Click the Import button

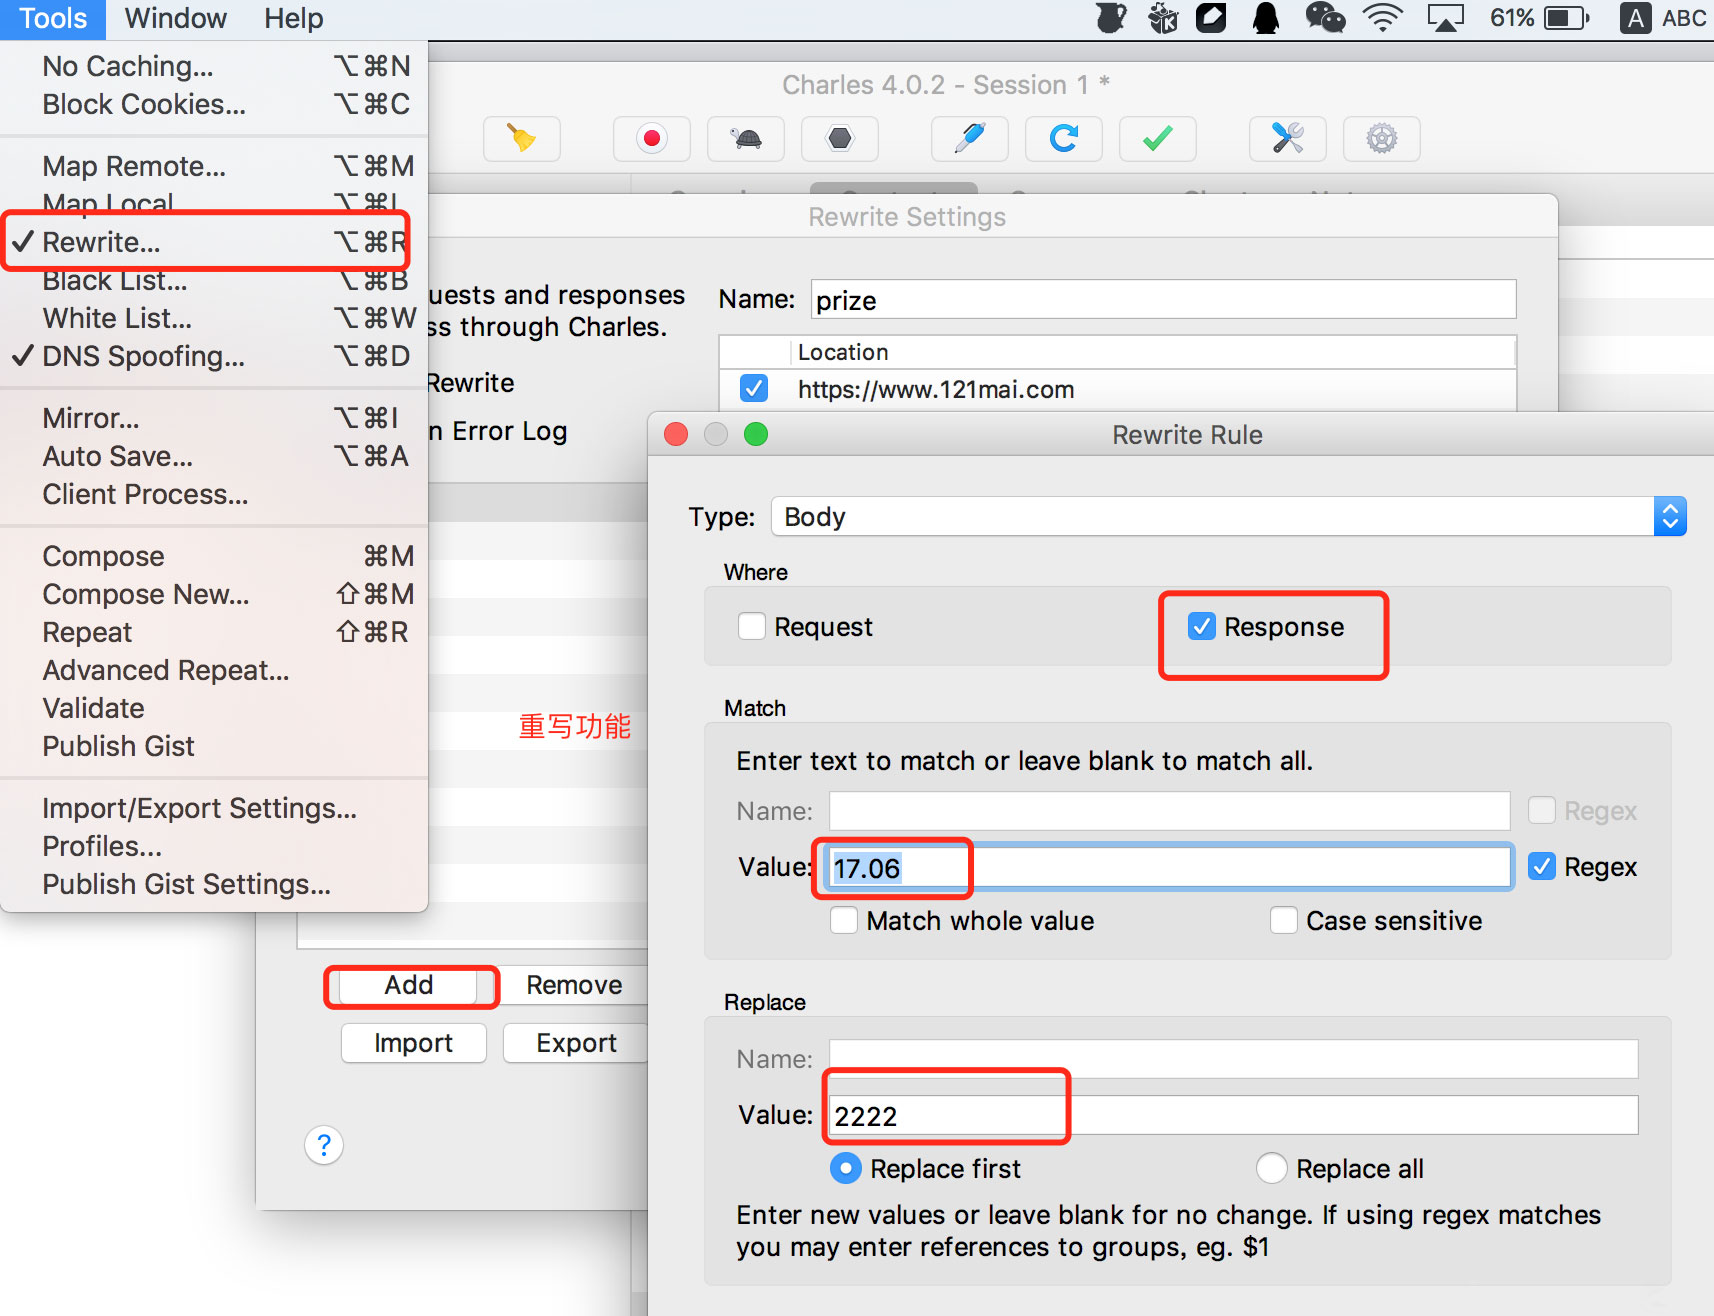[413, 1043]
